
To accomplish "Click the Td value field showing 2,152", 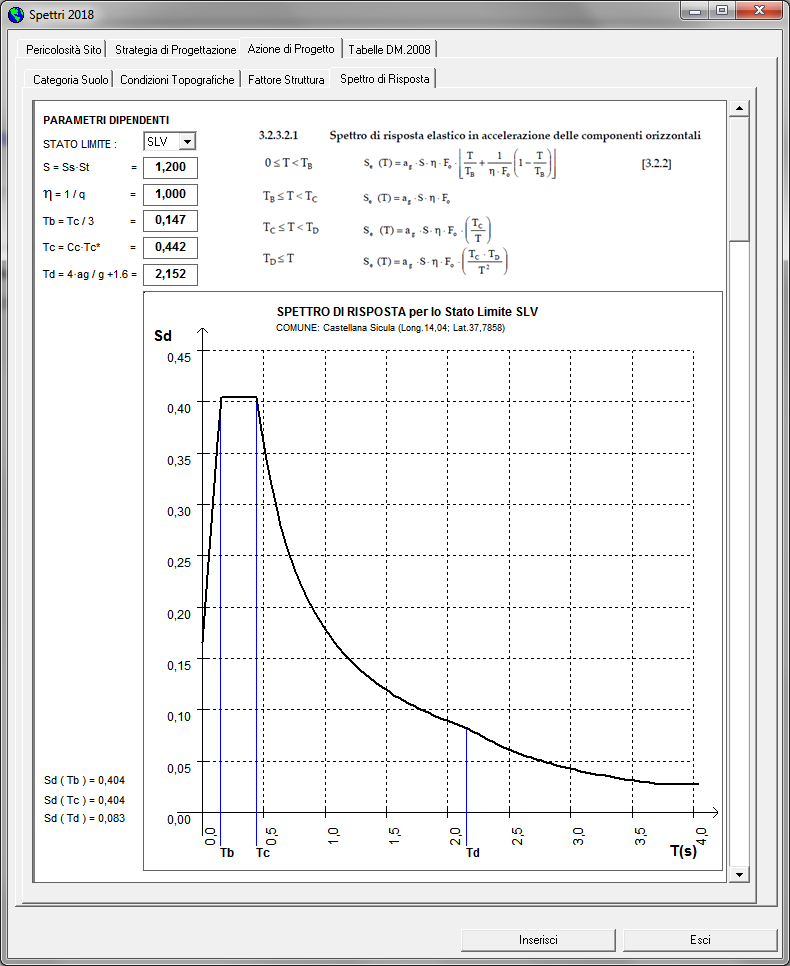I will pyautogui.click(x=170, y=275).
